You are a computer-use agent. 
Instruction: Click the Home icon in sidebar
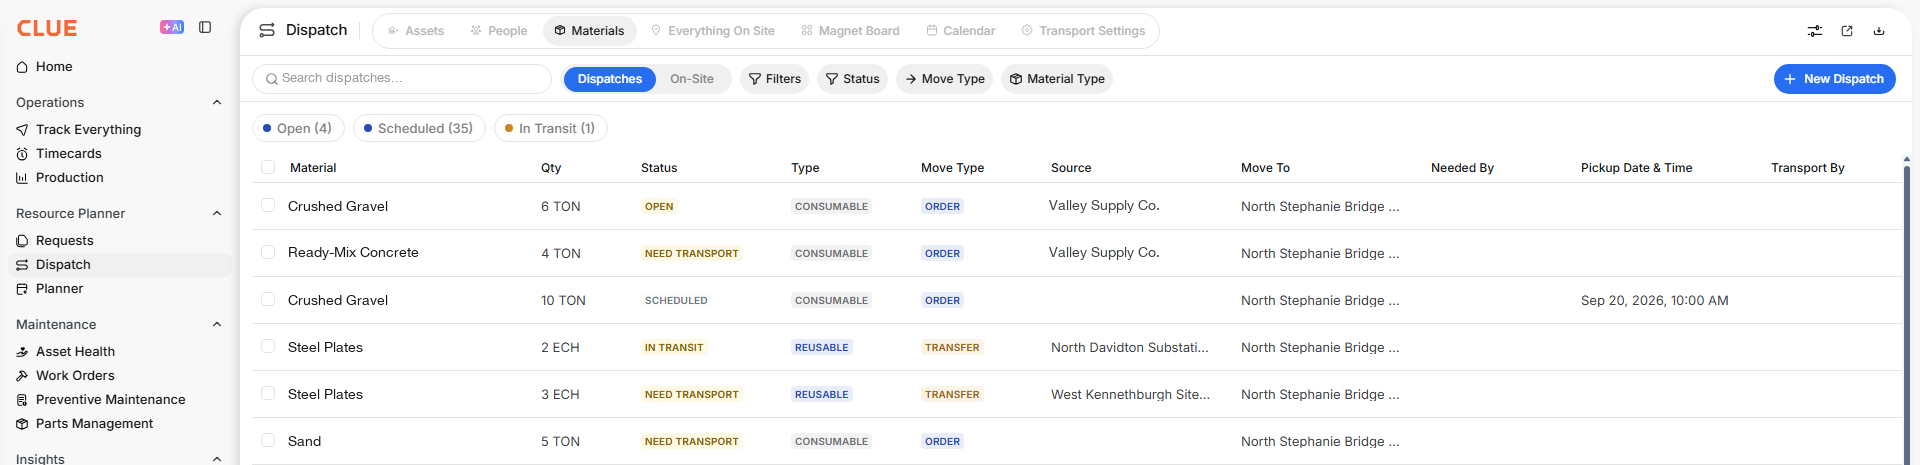pos(22,67)
